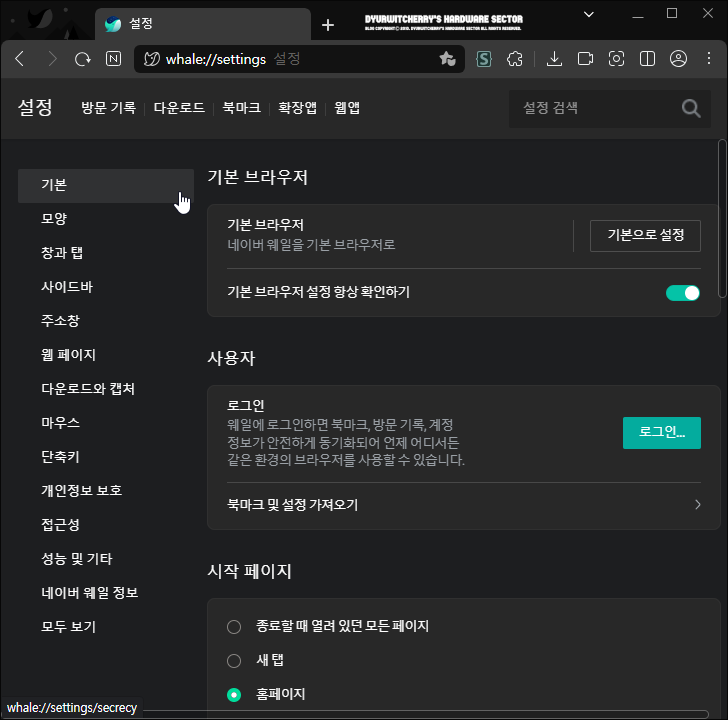Select the 새 탭 radio option

click(x=234, y=661)
